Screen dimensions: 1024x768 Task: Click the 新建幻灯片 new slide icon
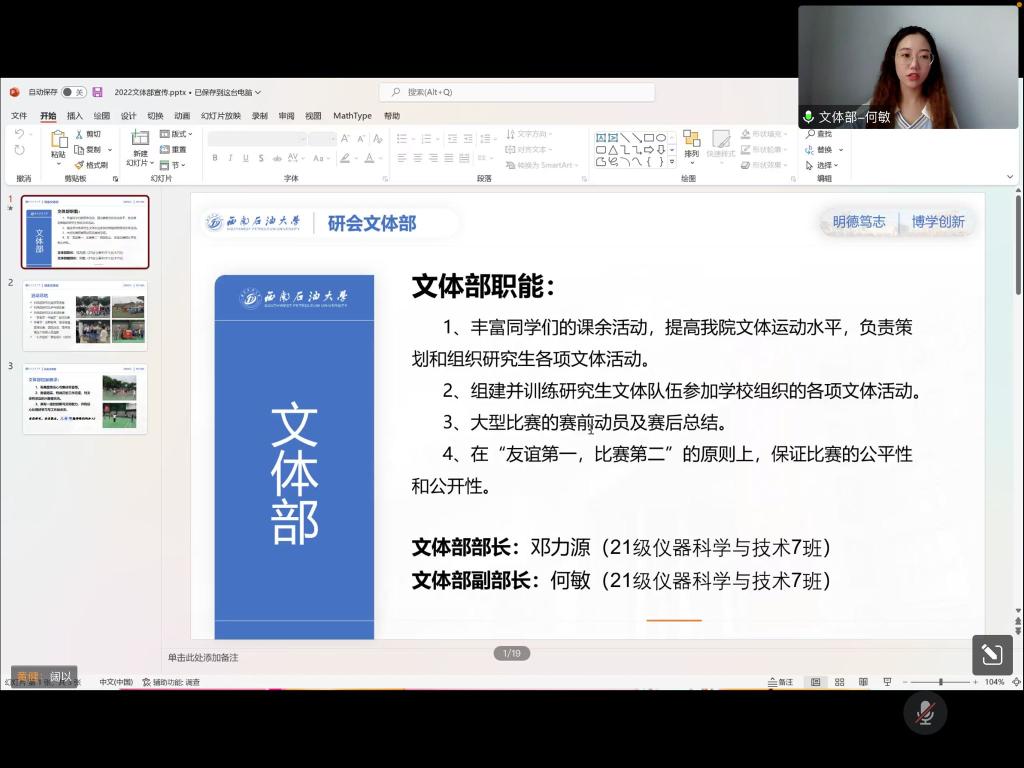(x=140, y=139)
